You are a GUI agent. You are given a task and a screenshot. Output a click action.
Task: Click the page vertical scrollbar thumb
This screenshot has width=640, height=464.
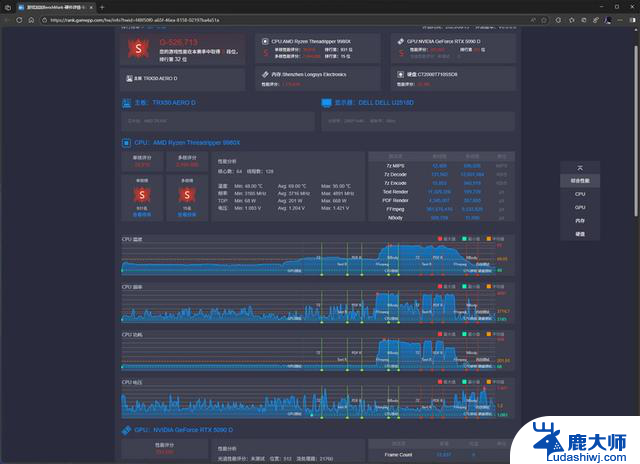(x=636, y=131)
